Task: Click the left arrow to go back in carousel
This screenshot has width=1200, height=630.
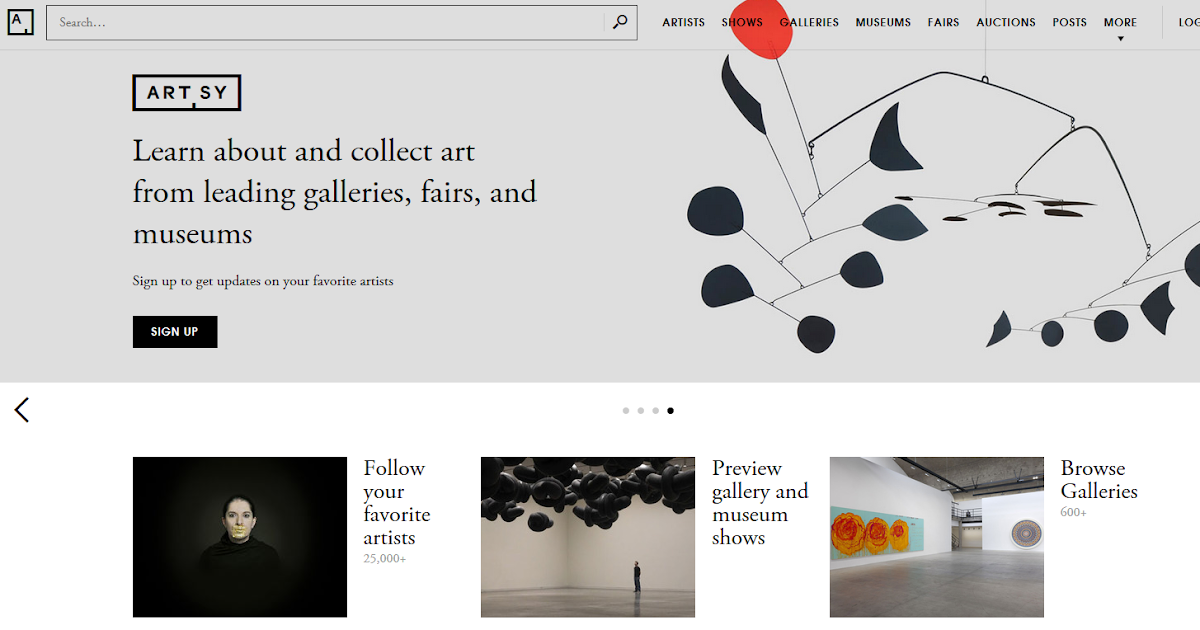Action: coord(21,410)
